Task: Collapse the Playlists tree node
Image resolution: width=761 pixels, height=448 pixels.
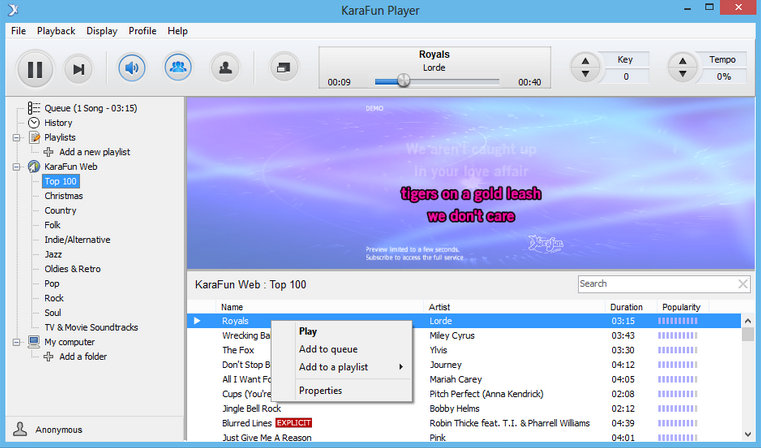Action: point(17,138)
